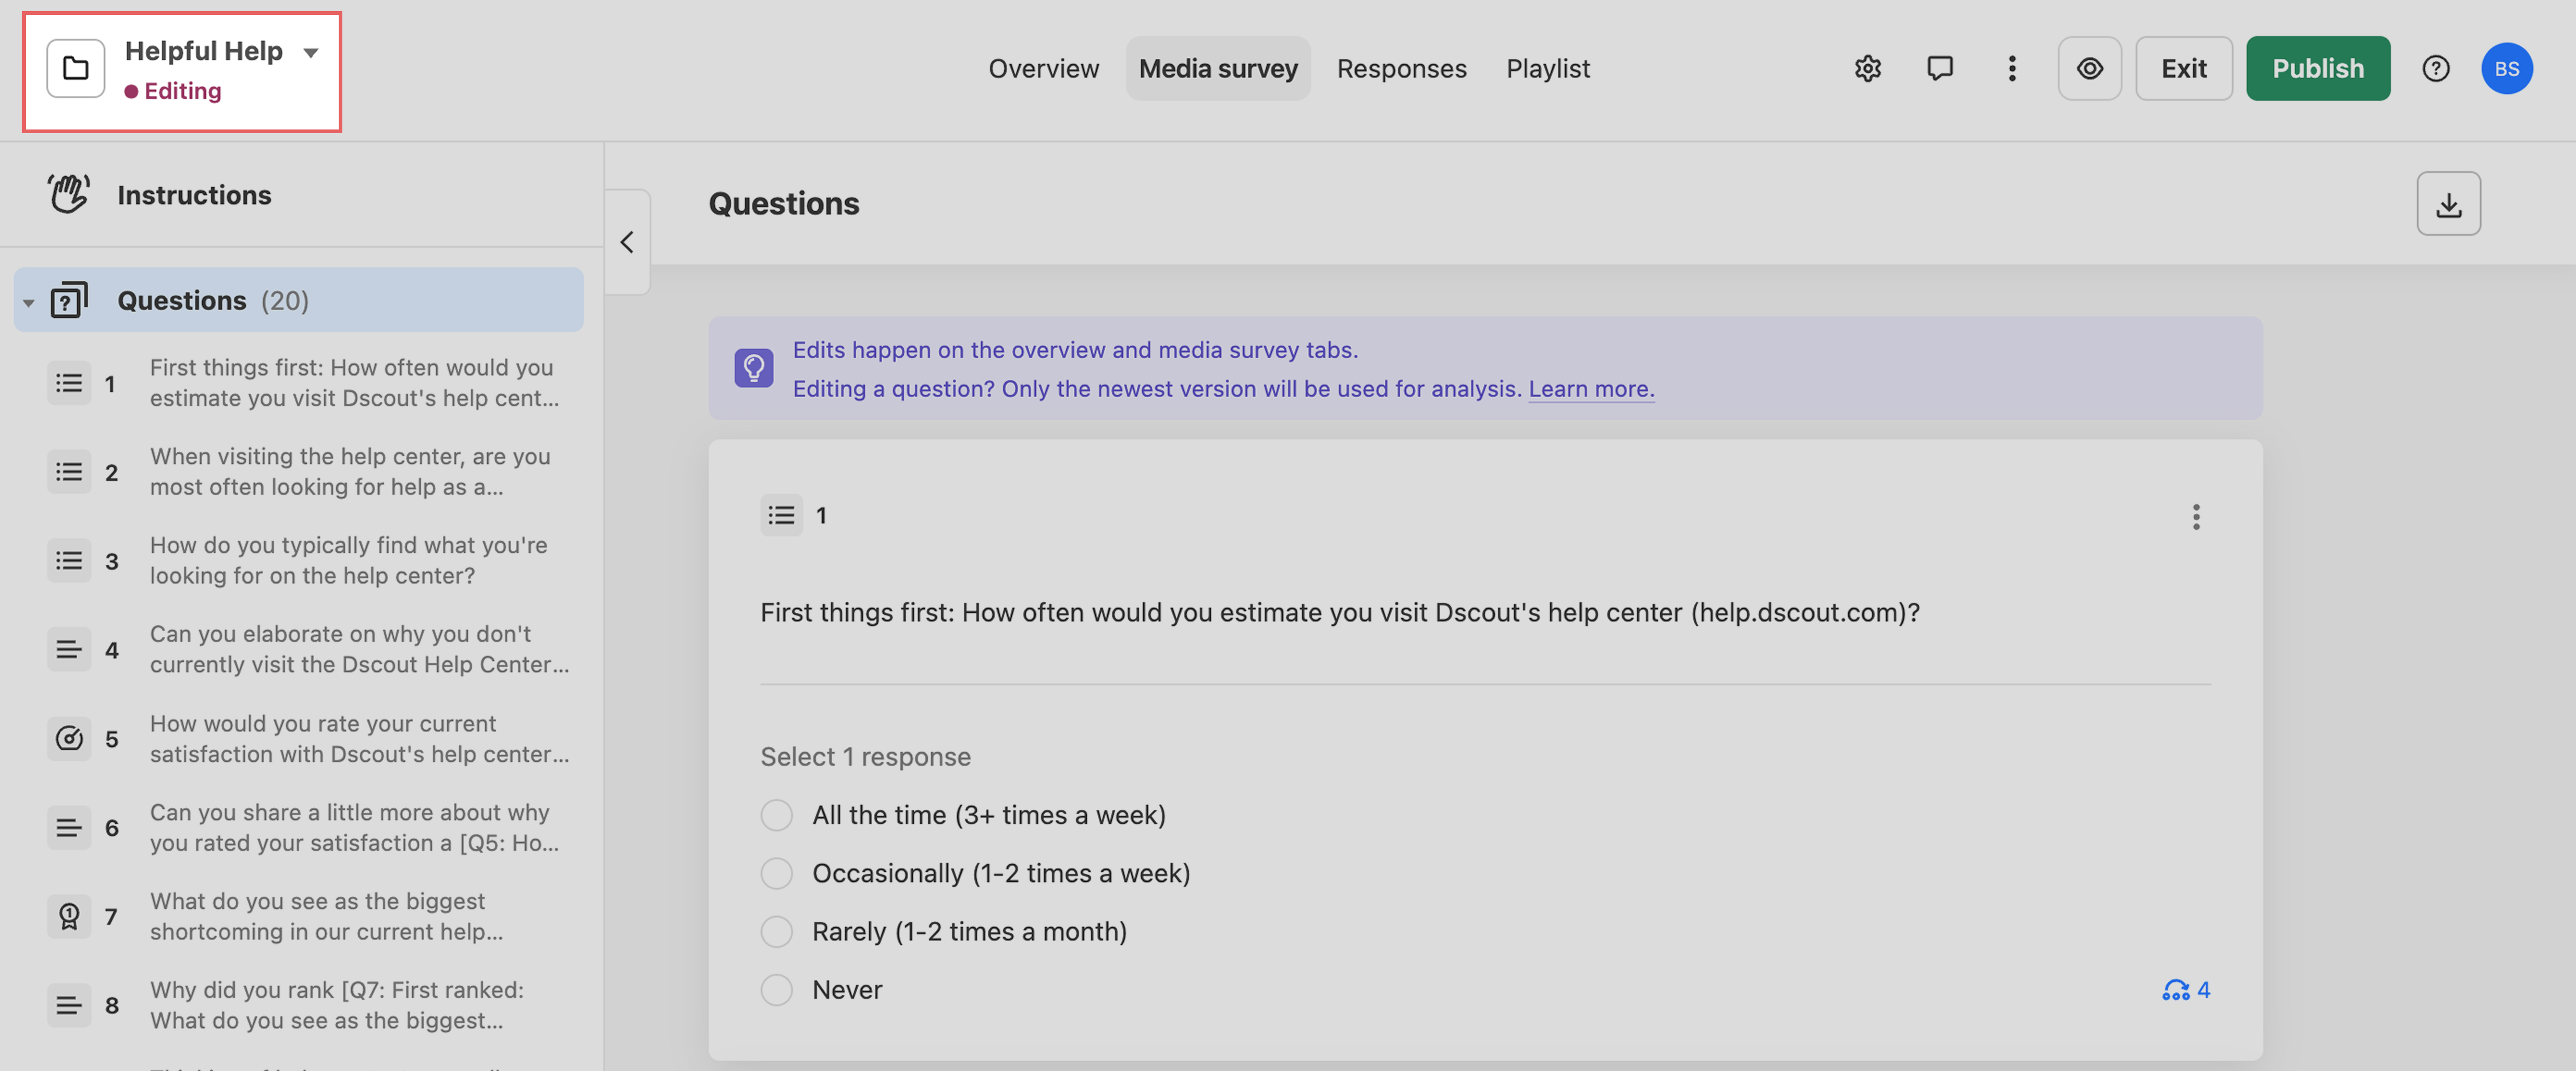Open the settings gear icon
This screenshot has height=1071, width=2576.
click(1867, 69)
